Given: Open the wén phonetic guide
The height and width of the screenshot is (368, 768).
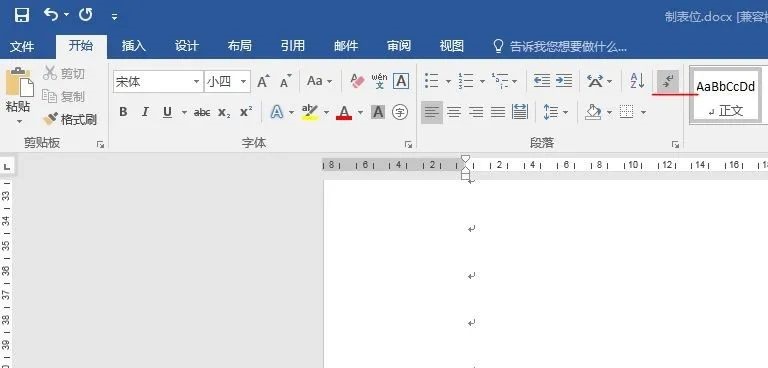Looking at the screenshot, I should (379, 81).
